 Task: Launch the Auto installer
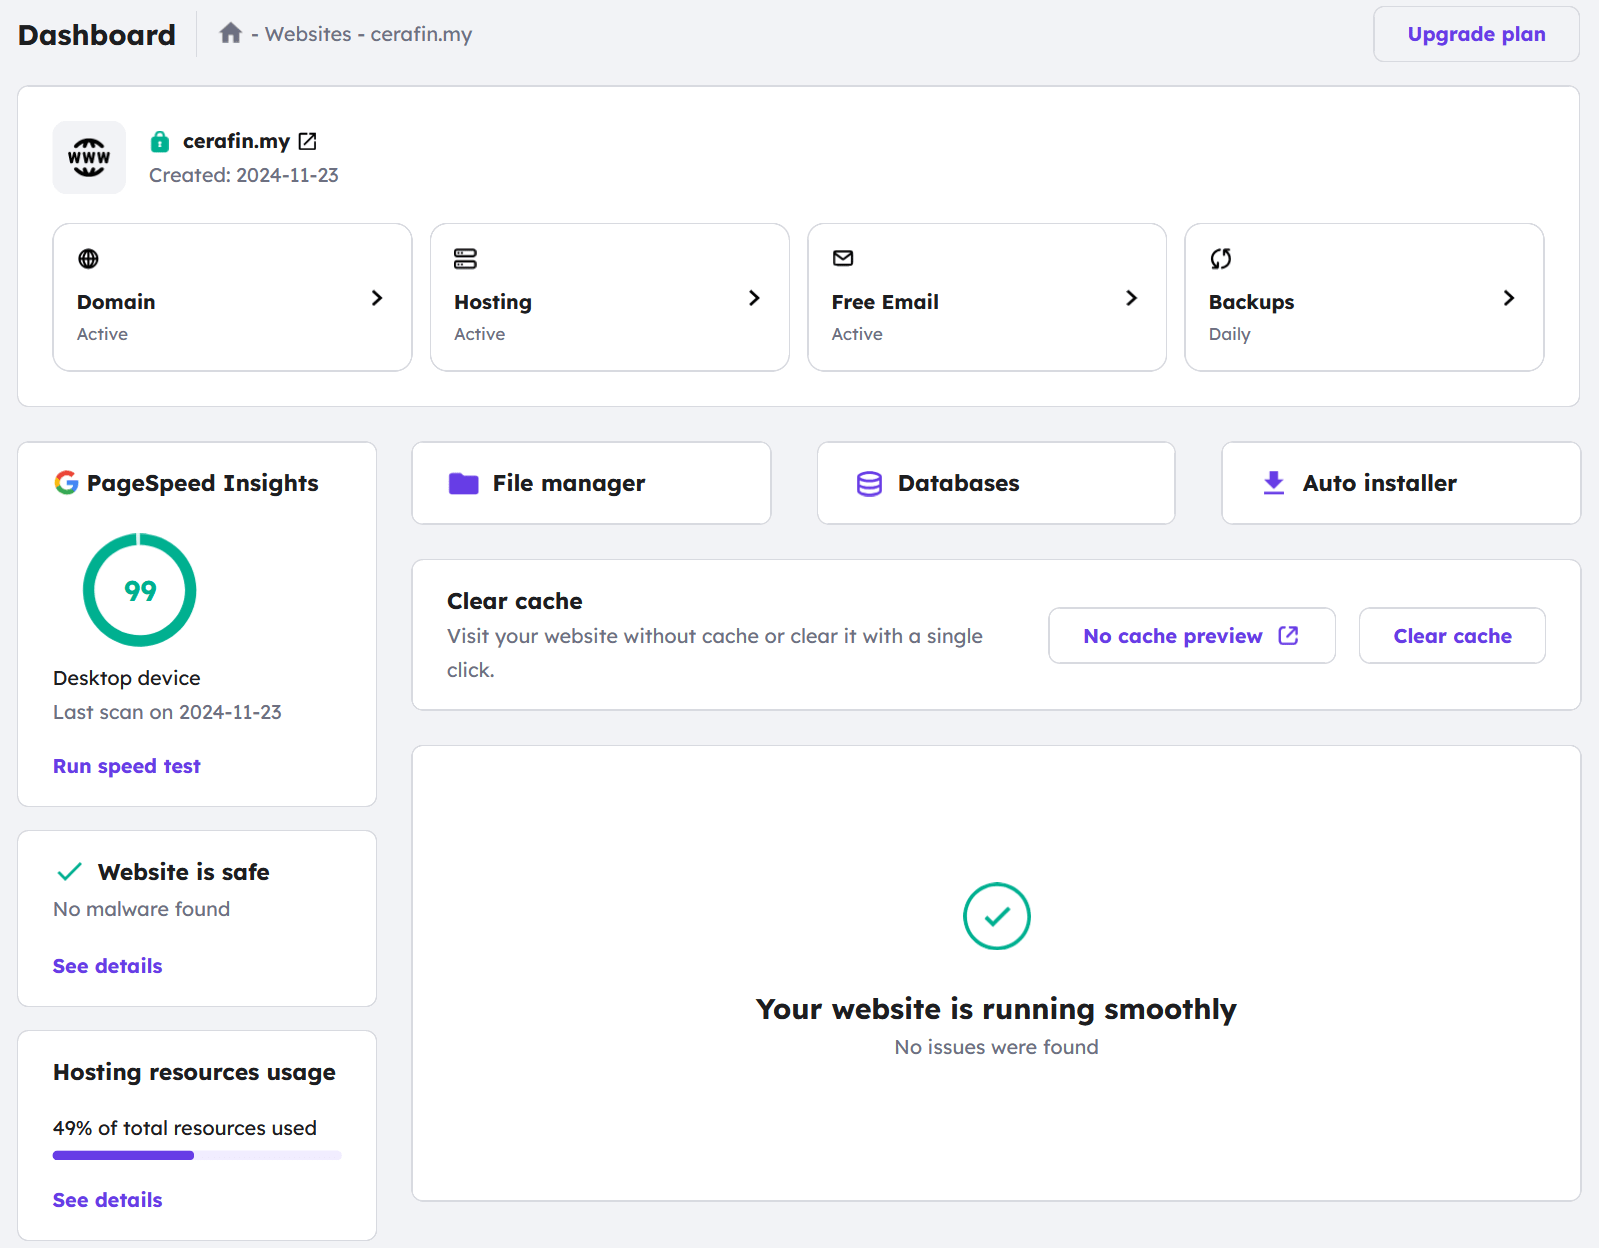click(1400, 483)
